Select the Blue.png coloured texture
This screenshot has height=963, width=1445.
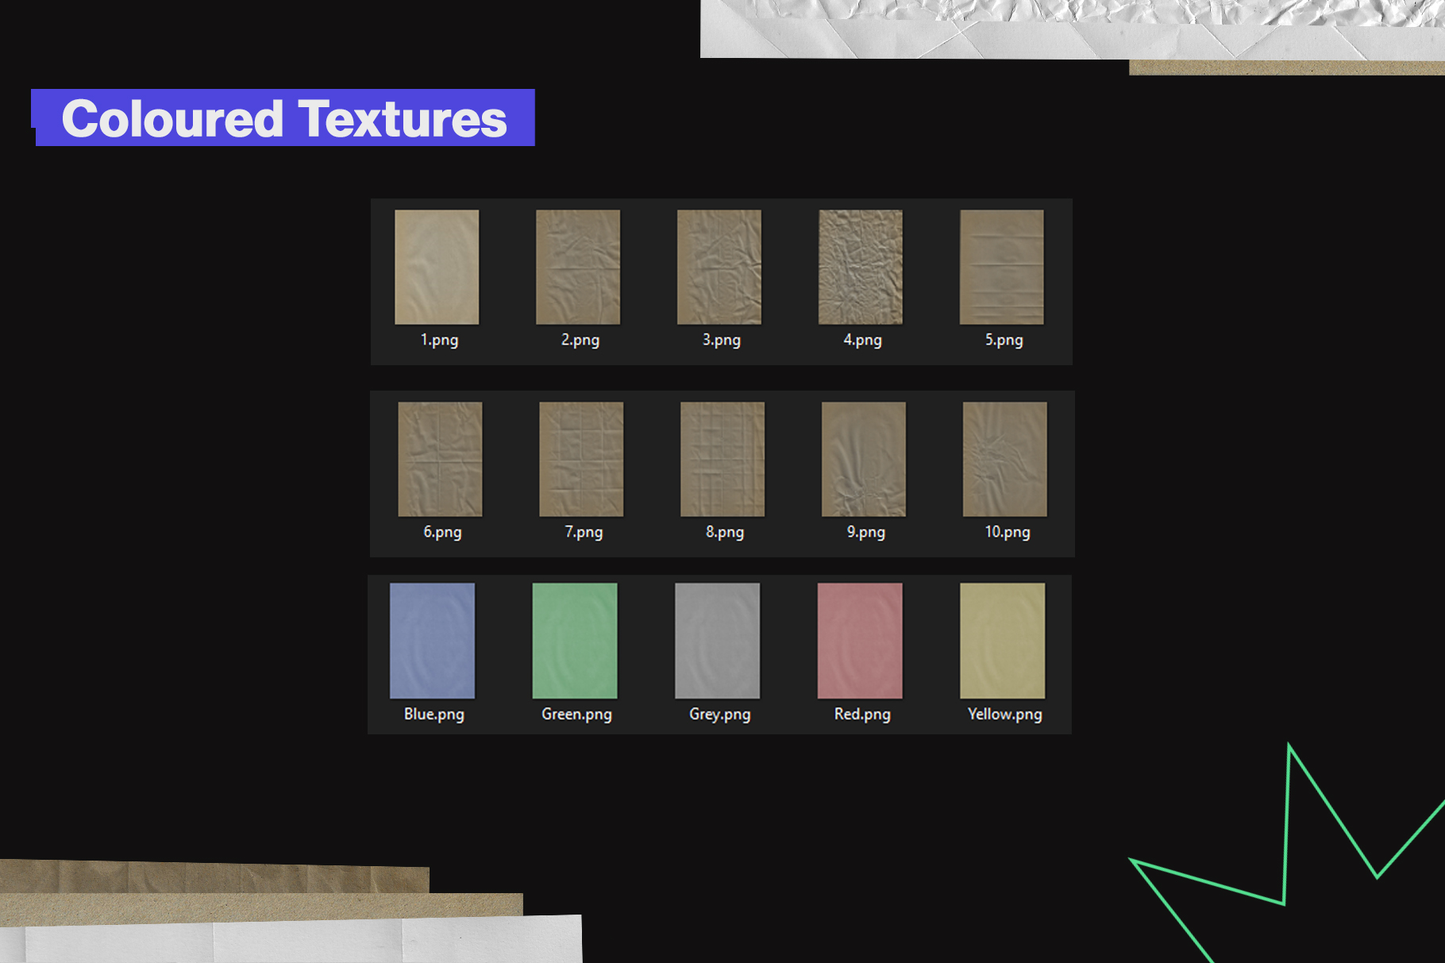point(432,641)
